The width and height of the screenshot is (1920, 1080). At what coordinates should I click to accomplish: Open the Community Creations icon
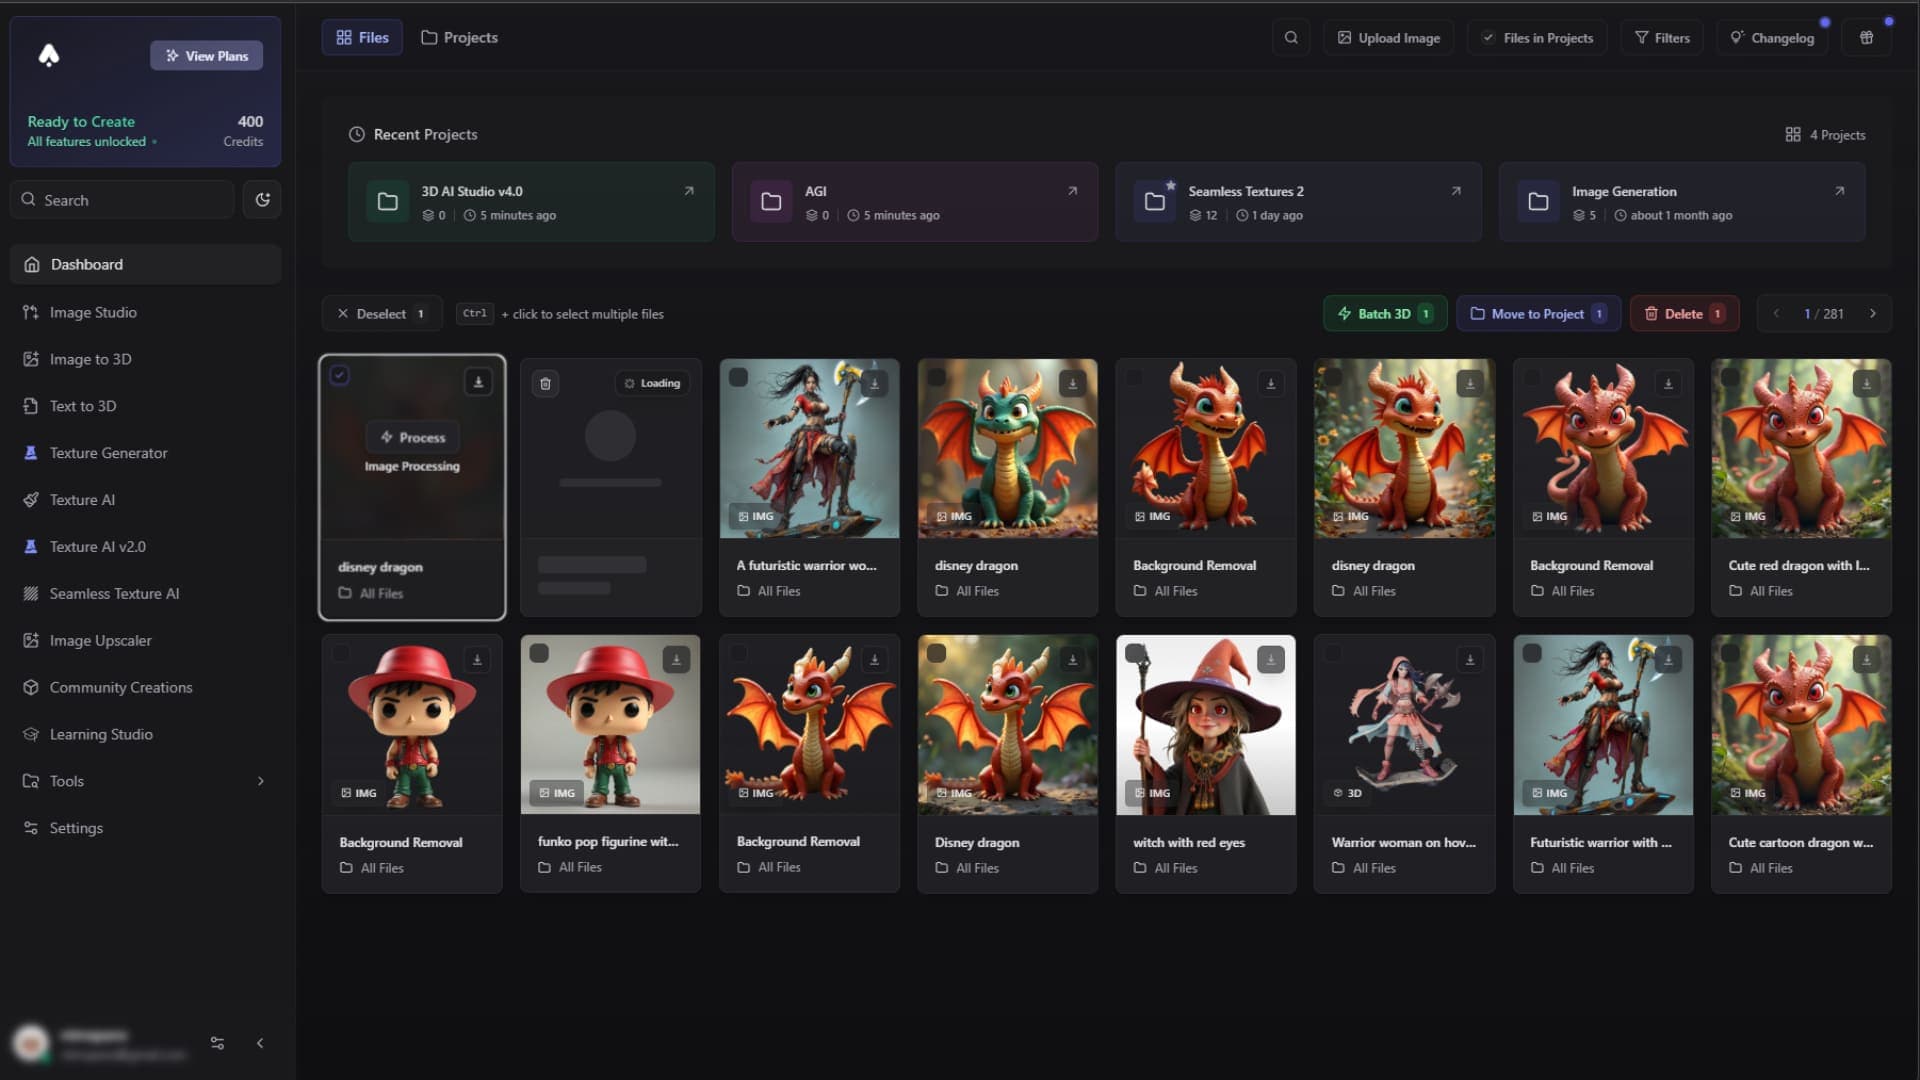tap(32, 686)
